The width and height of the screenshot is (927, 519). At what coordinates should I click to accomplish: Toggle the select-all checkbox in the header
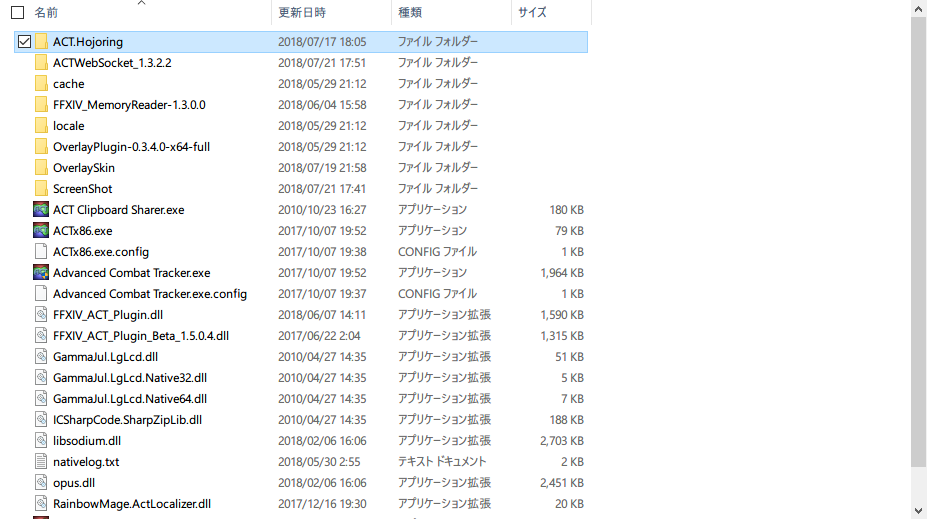click(18, 12)
